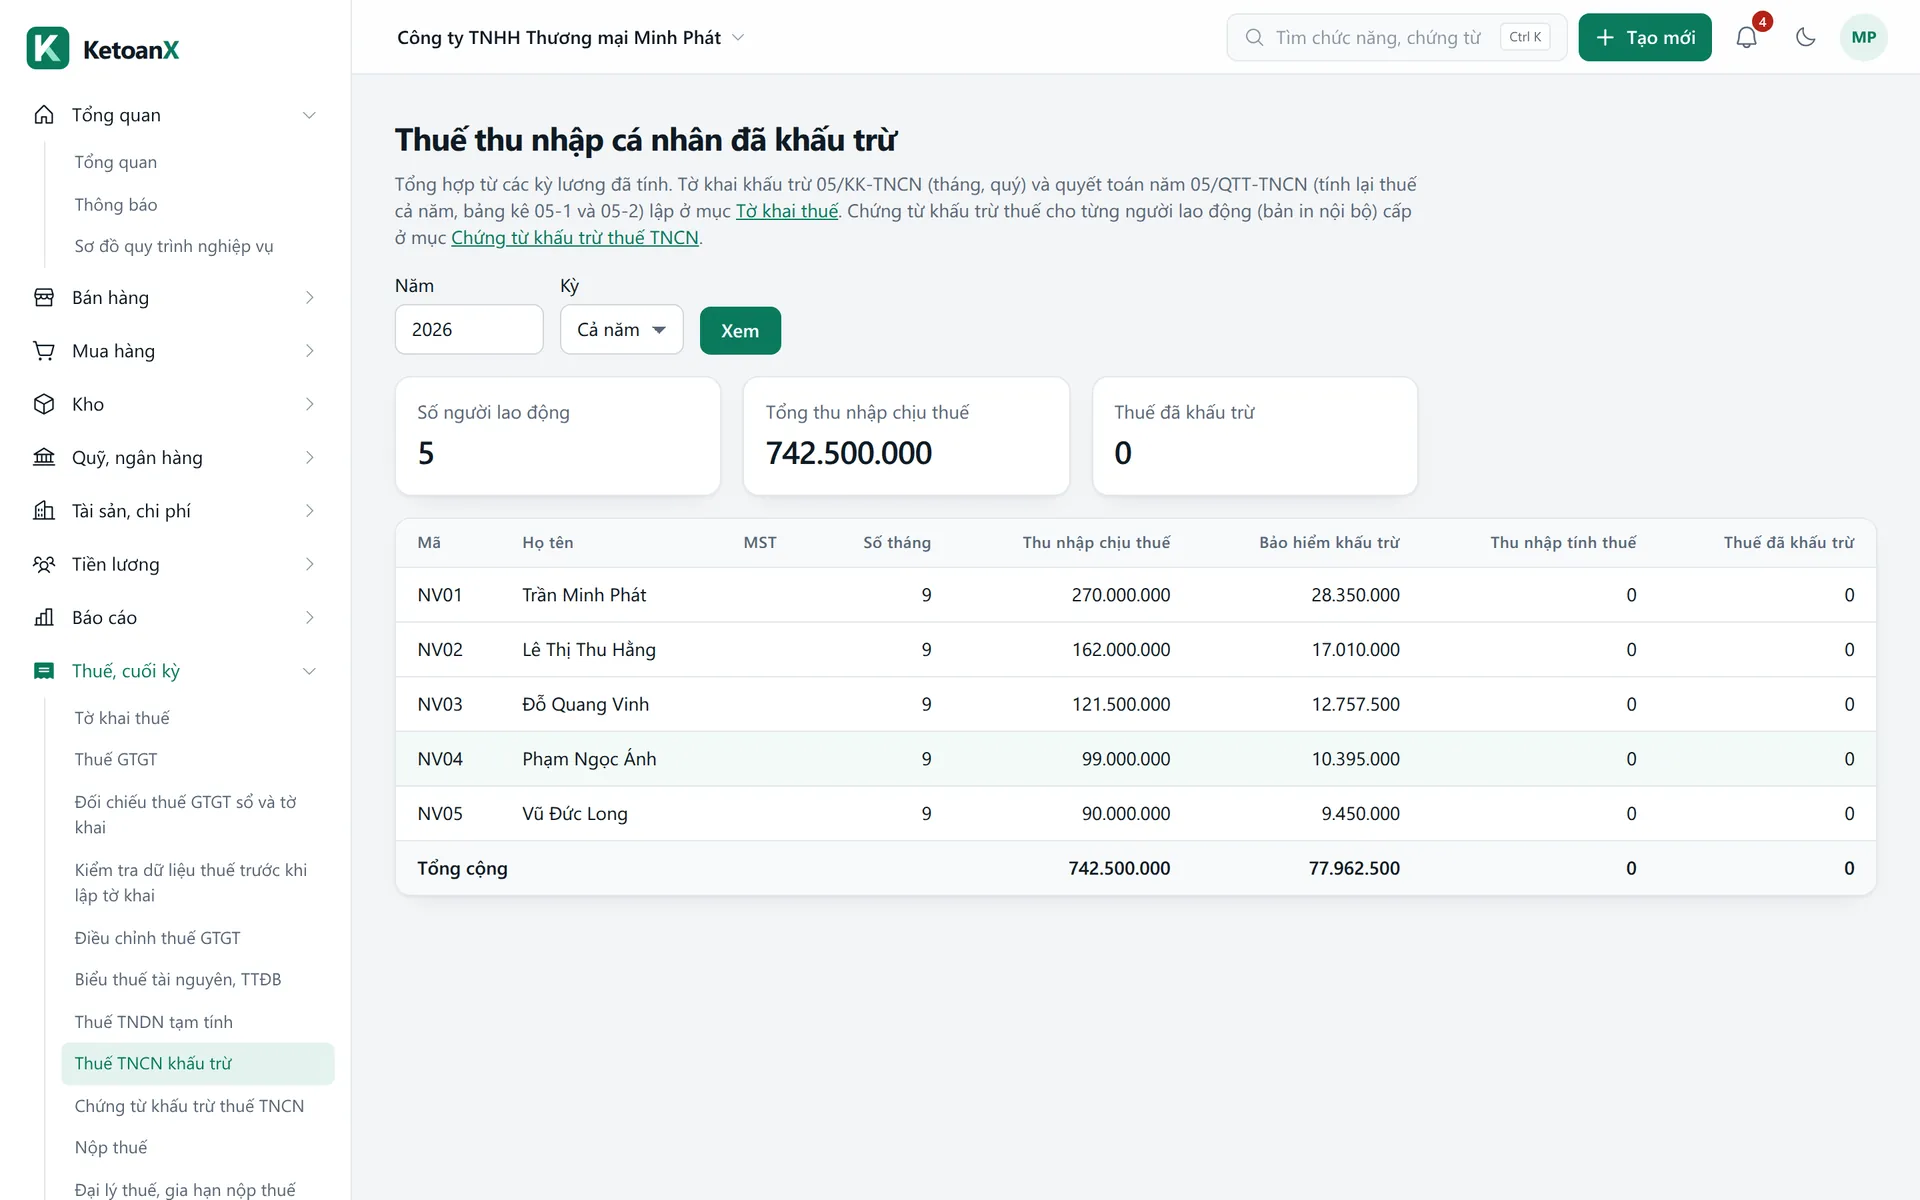Click the Báo cáo chart icon
This screenshot has width=1920, height=1200.
(44, 617)
